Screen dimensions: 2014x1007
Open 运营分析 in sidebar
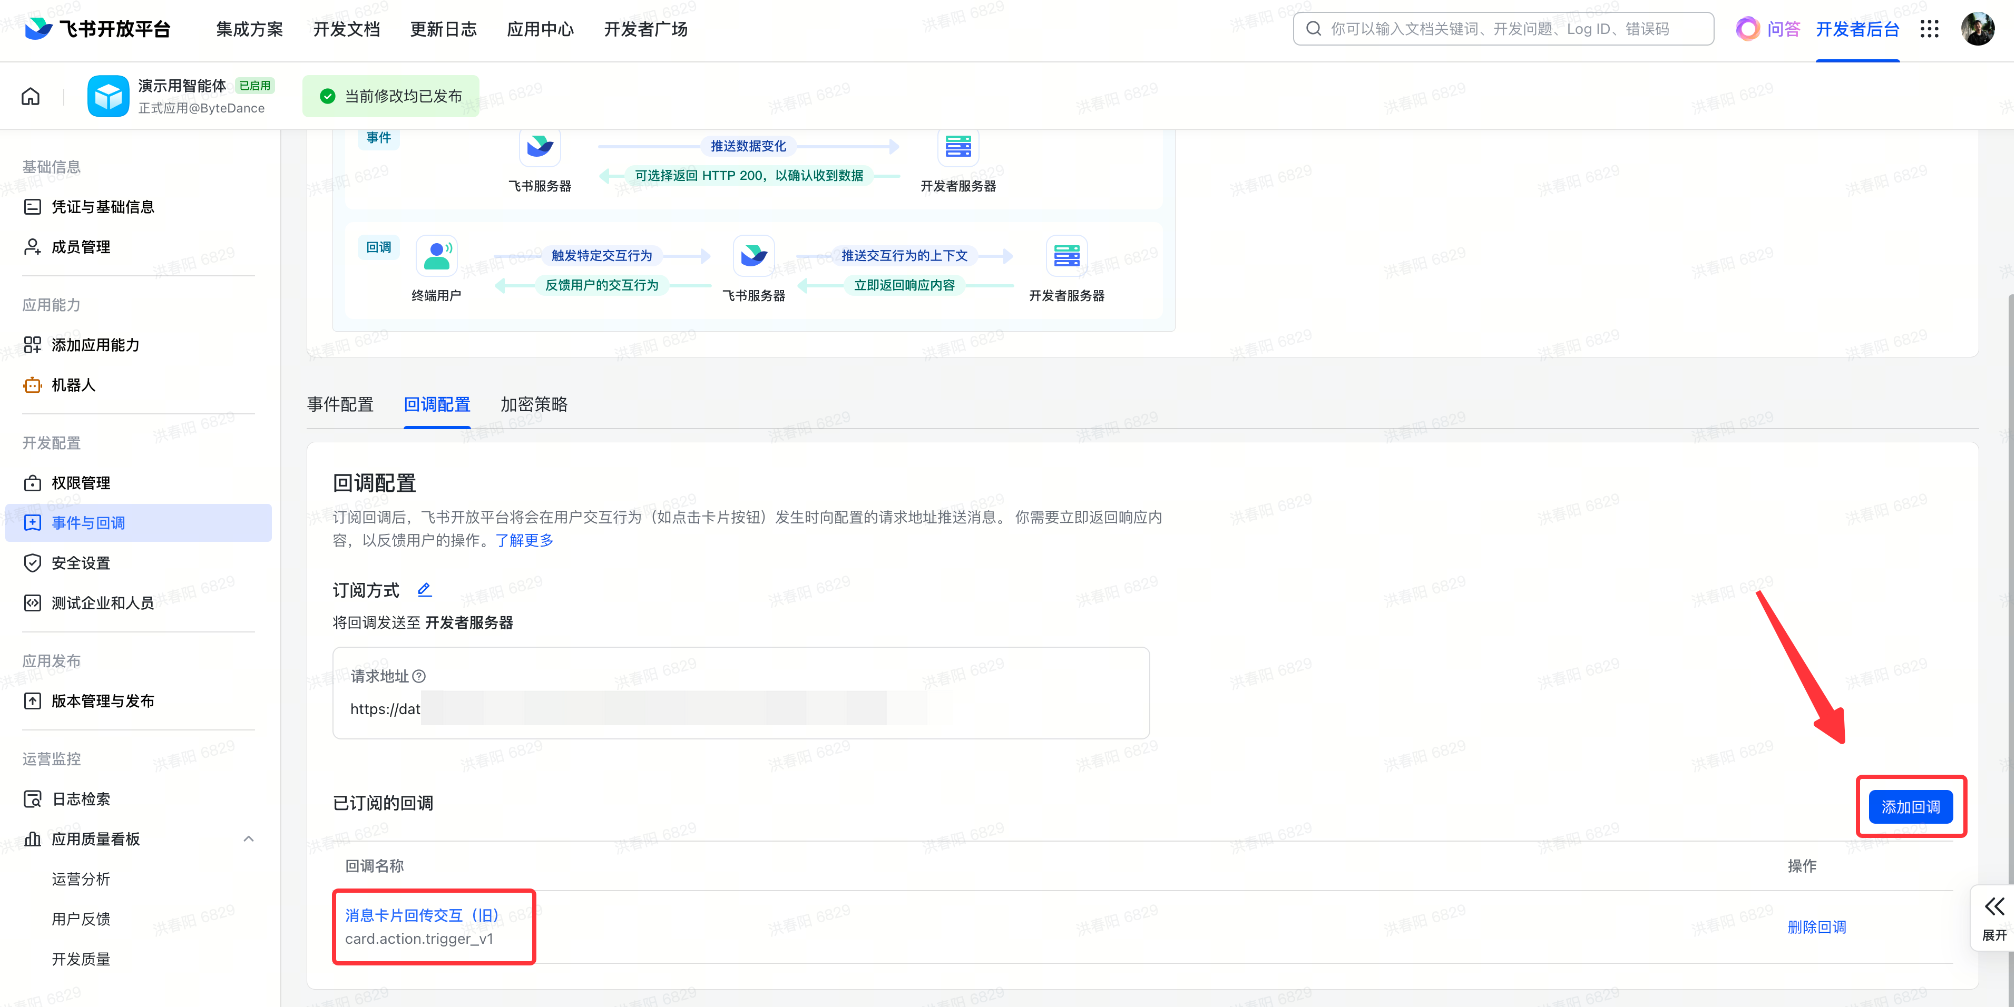click(x=81, y=879)
